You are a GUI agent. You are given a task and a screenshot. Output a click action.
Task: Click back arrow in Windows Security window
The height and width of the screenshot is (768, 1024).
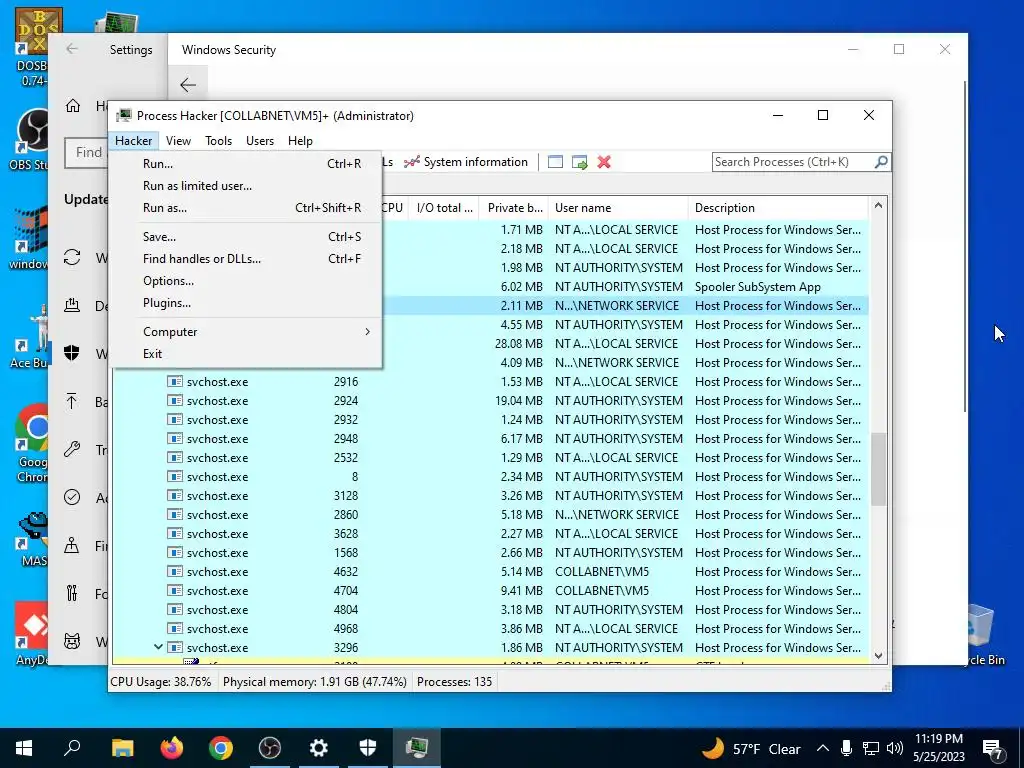(x=188, y=84)
